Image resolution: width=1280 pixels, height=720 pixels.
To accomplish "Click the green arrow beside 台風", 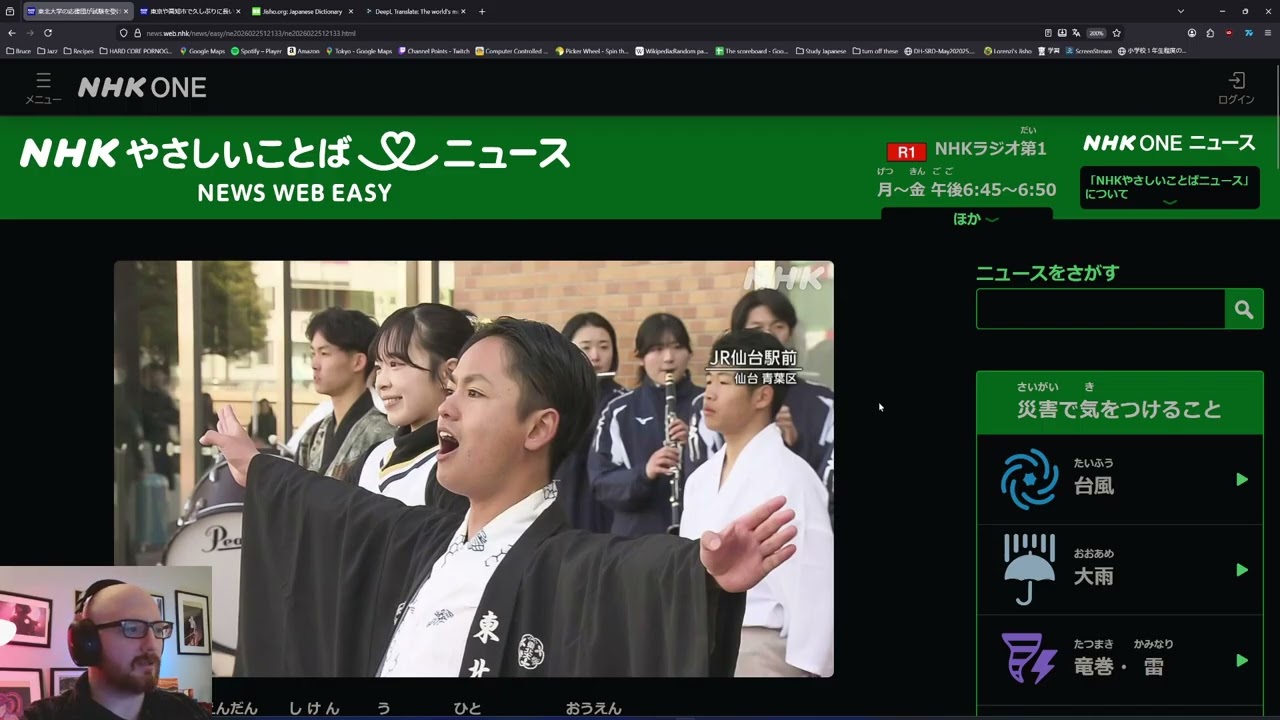I will coord(1242,480).
